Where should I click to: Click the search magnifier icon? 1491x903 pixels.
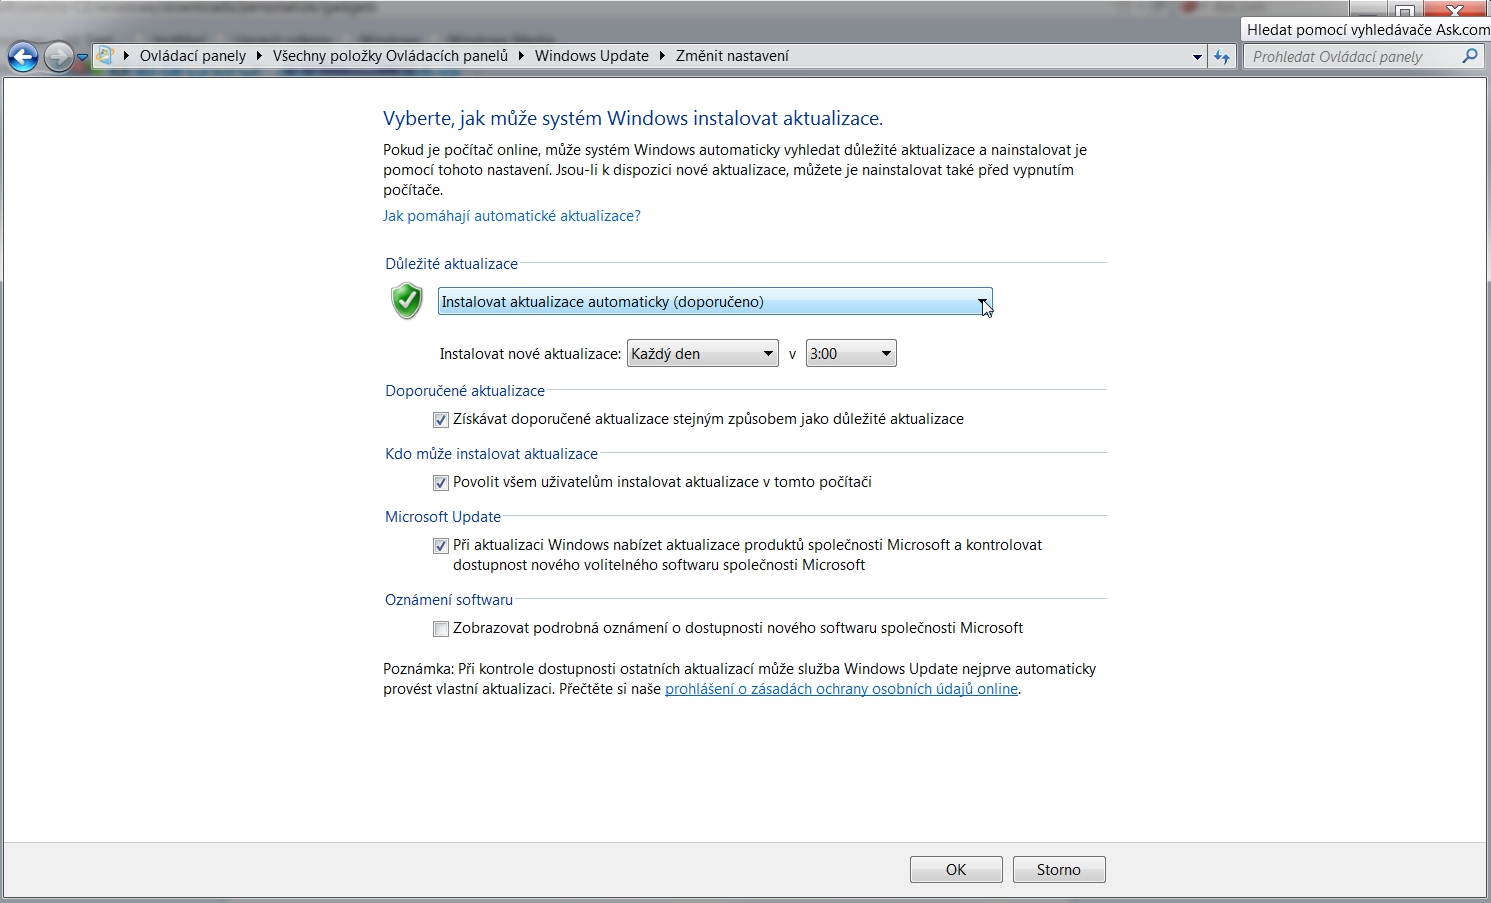[1470, 56]
